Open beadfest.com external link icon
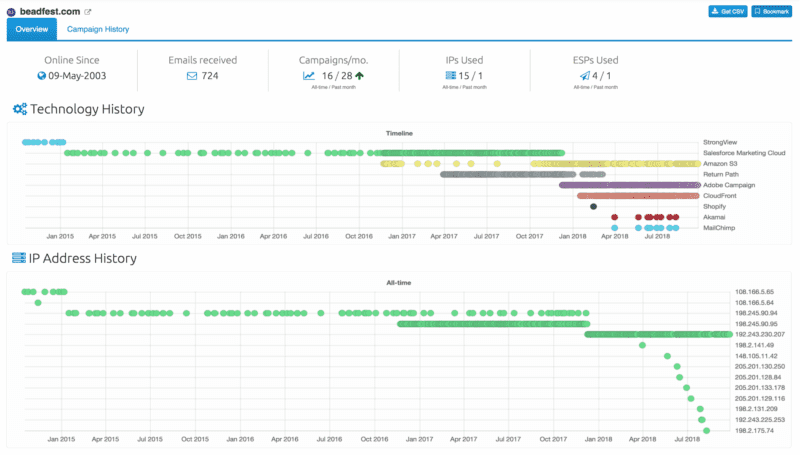This screenshot has width=800, height=455. point(87,12)
